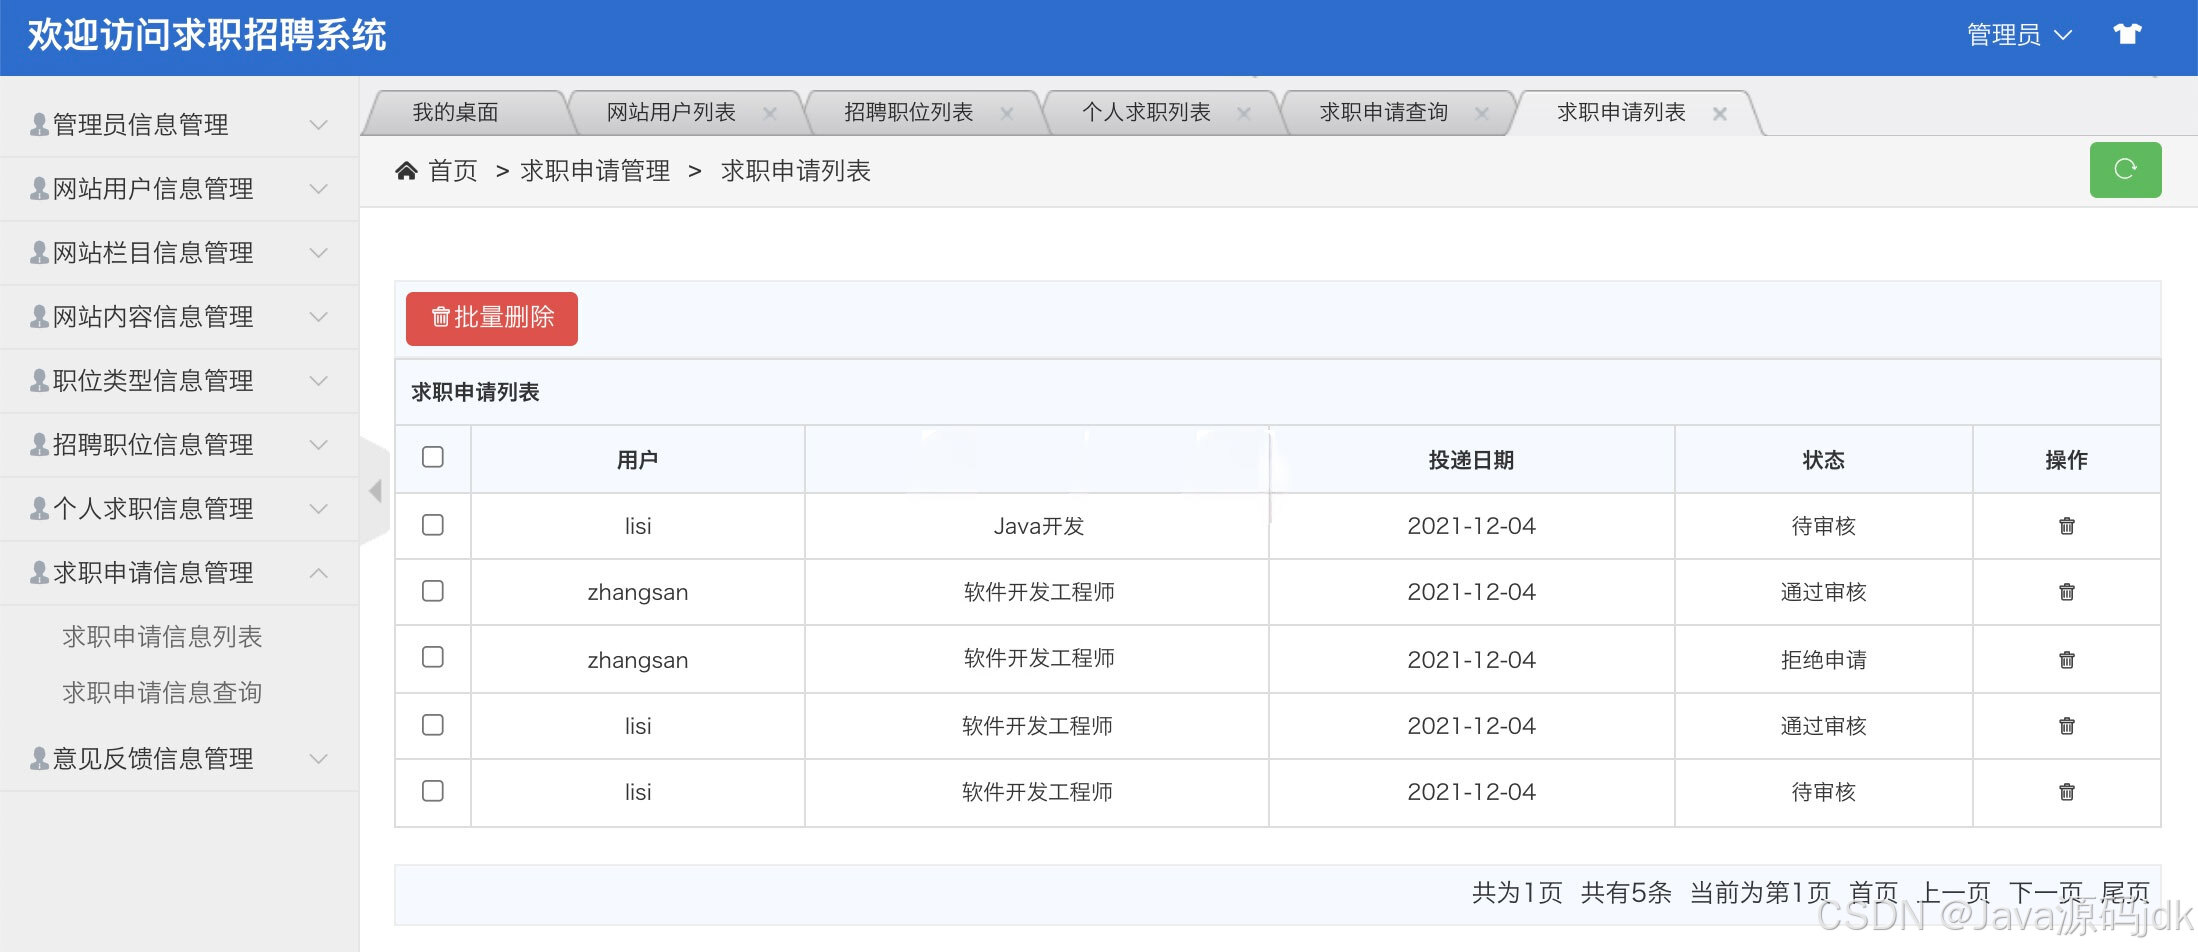Click the home icon in breadcrumb
Image resolution: width=2198 pixels, height=952 pixels.
click(x=406, y=171)
